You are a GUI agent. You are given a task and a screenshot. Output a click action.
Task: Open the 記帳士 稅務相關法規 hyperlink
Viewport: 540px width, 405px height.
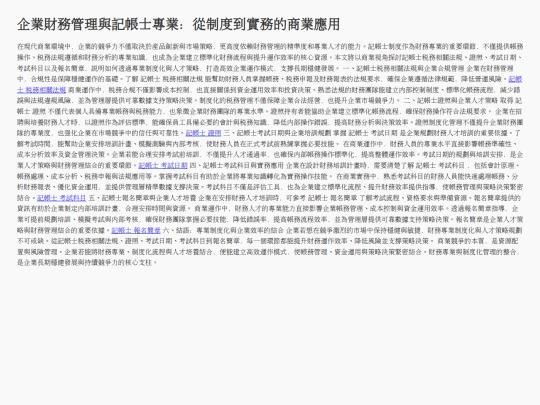(41, 90)
